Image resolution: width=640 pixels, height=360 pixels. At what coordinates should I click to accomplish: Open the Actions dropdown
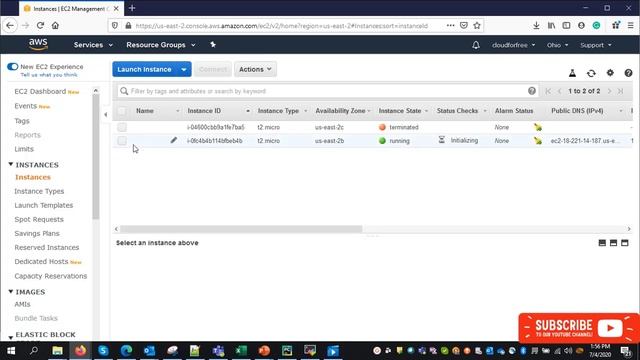[255, 69]
